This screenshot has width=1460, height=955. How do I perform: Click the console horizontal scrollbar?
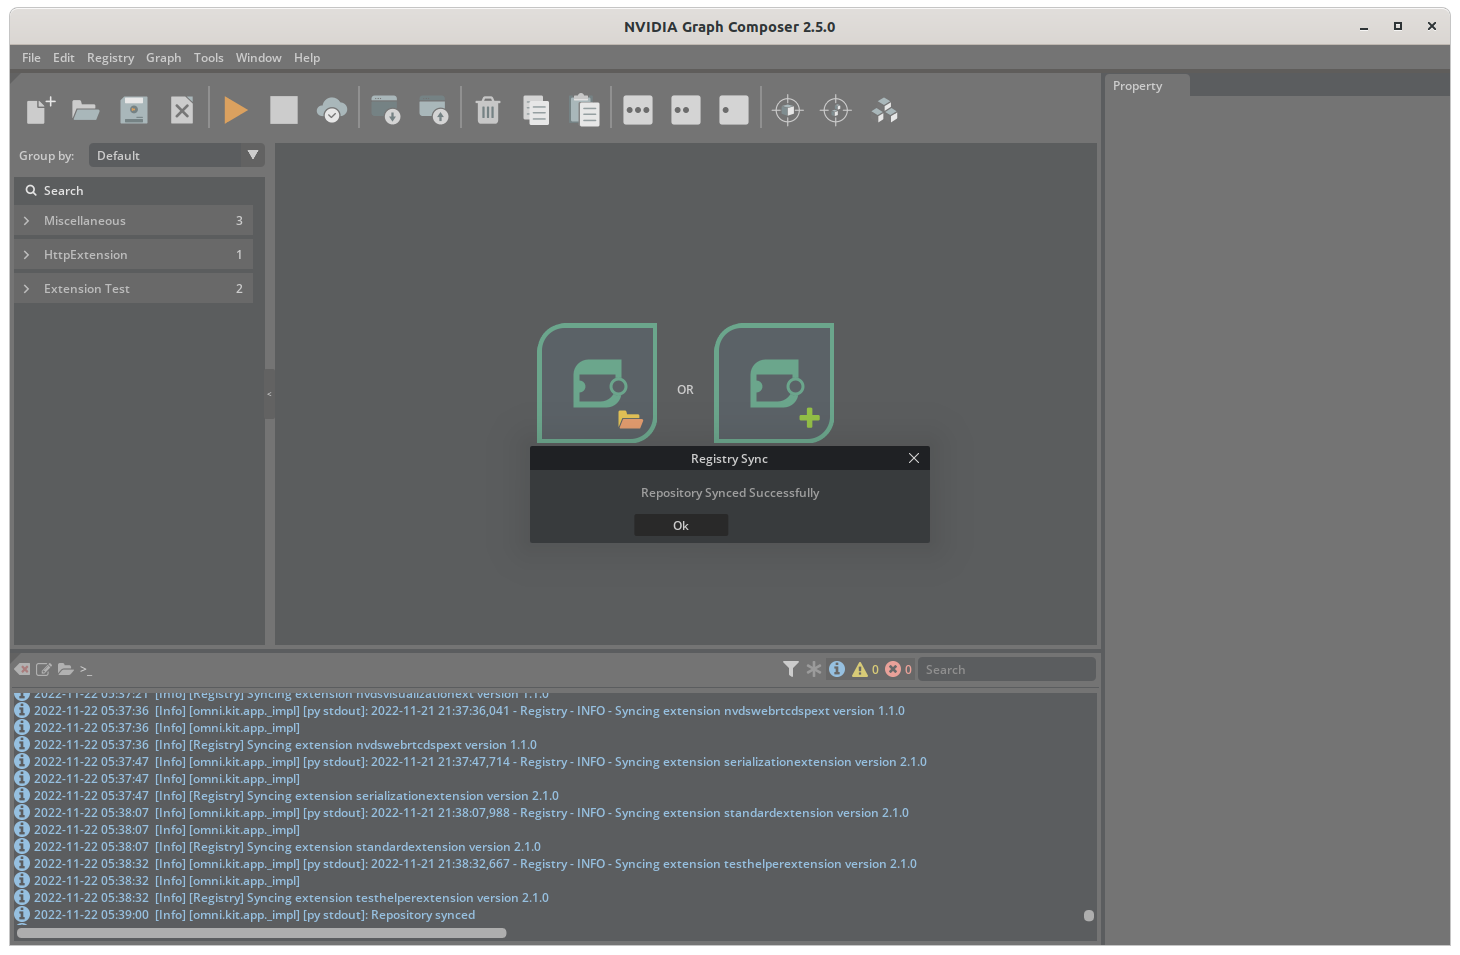pyautogui.click(x=262, y=933)
